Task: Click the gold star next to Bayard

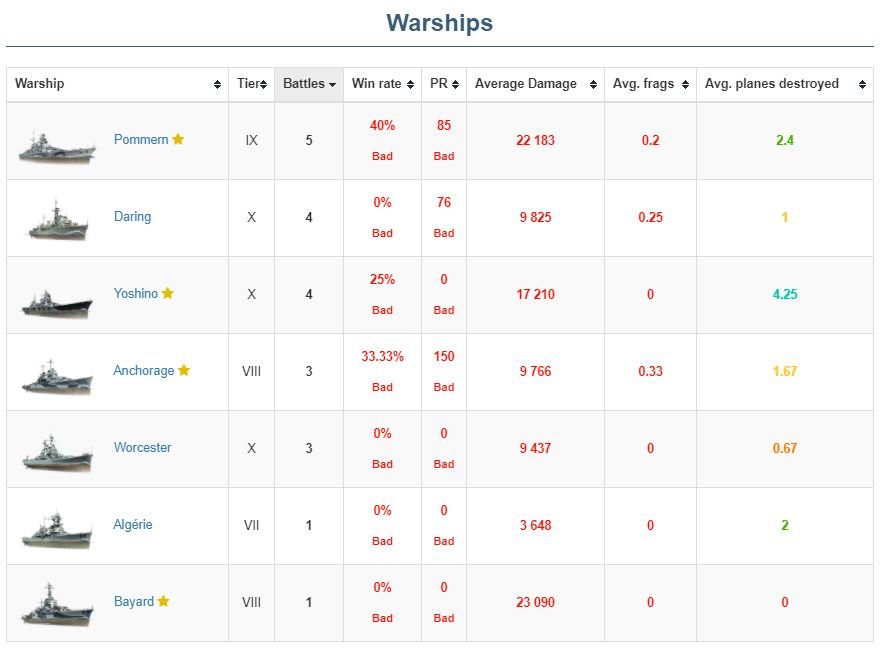Action: click(x=164, y=601)
